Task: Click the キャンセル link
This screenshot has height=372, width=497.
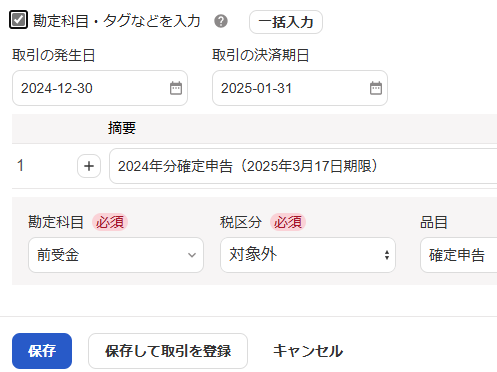Action: pos(308,351)
